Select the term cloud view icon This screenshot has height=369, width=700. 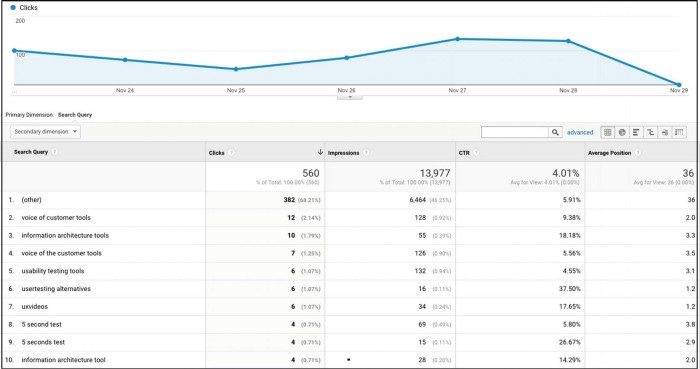[665, 132]
